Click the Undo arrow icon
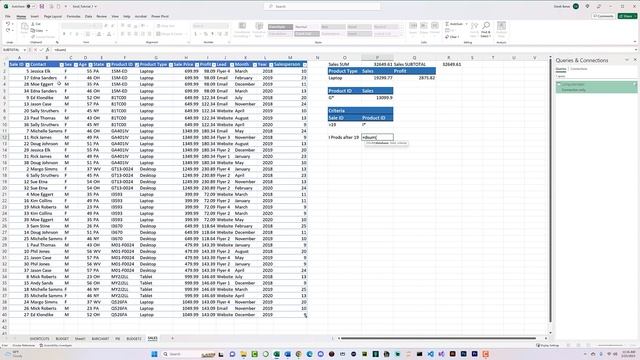640x360 pixels. 8,24
